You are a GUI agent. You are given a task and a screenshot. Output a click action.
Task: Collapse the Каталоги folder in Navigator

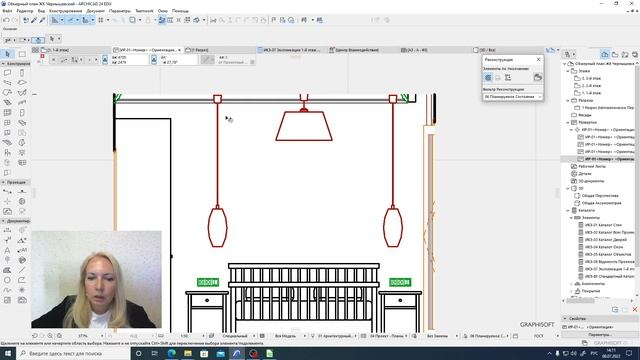click(x=568, y=211)
